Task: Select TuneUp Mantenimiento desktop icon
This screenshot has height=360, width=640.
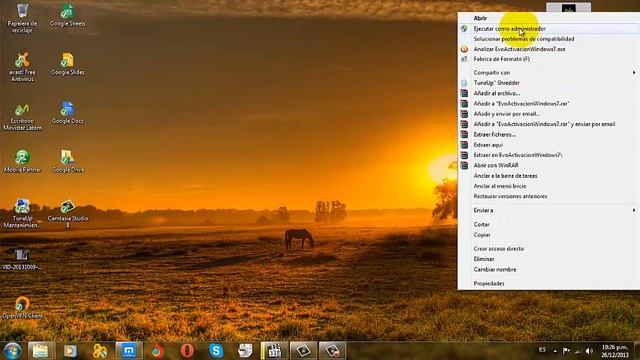Action: (x=22, y=213)
